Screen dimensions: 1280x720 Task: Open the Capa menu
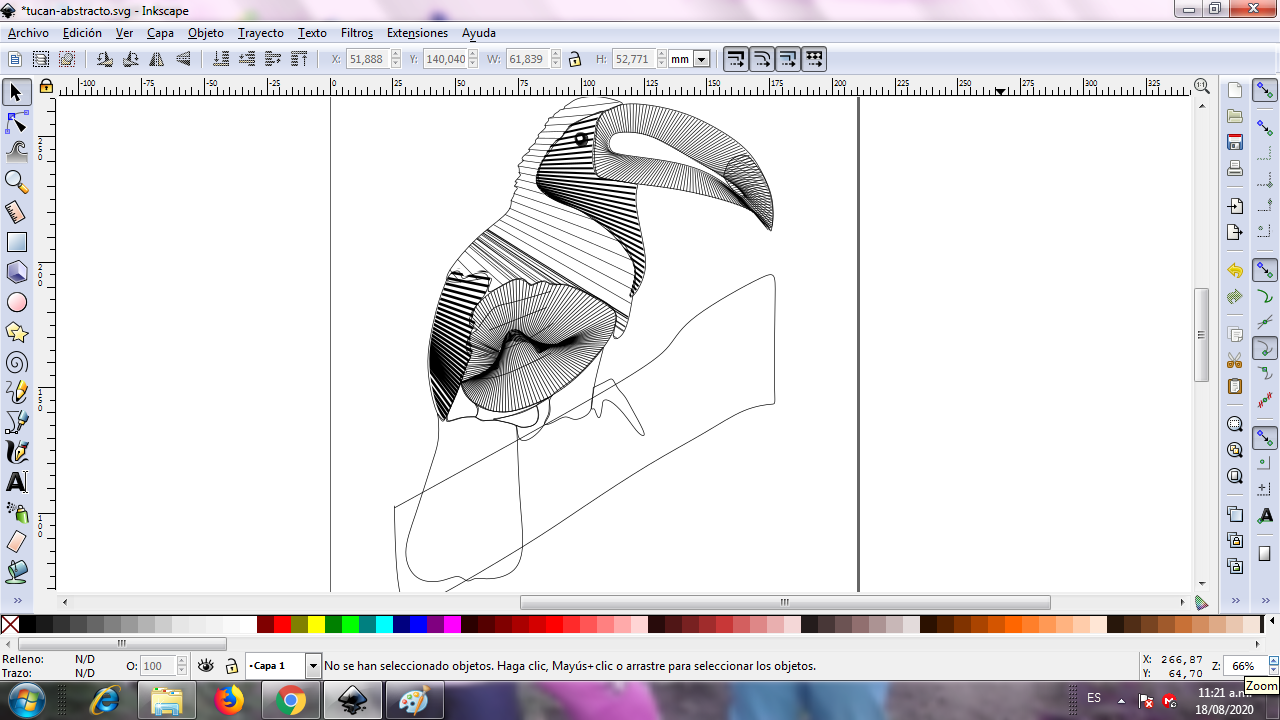pos(160,33)
